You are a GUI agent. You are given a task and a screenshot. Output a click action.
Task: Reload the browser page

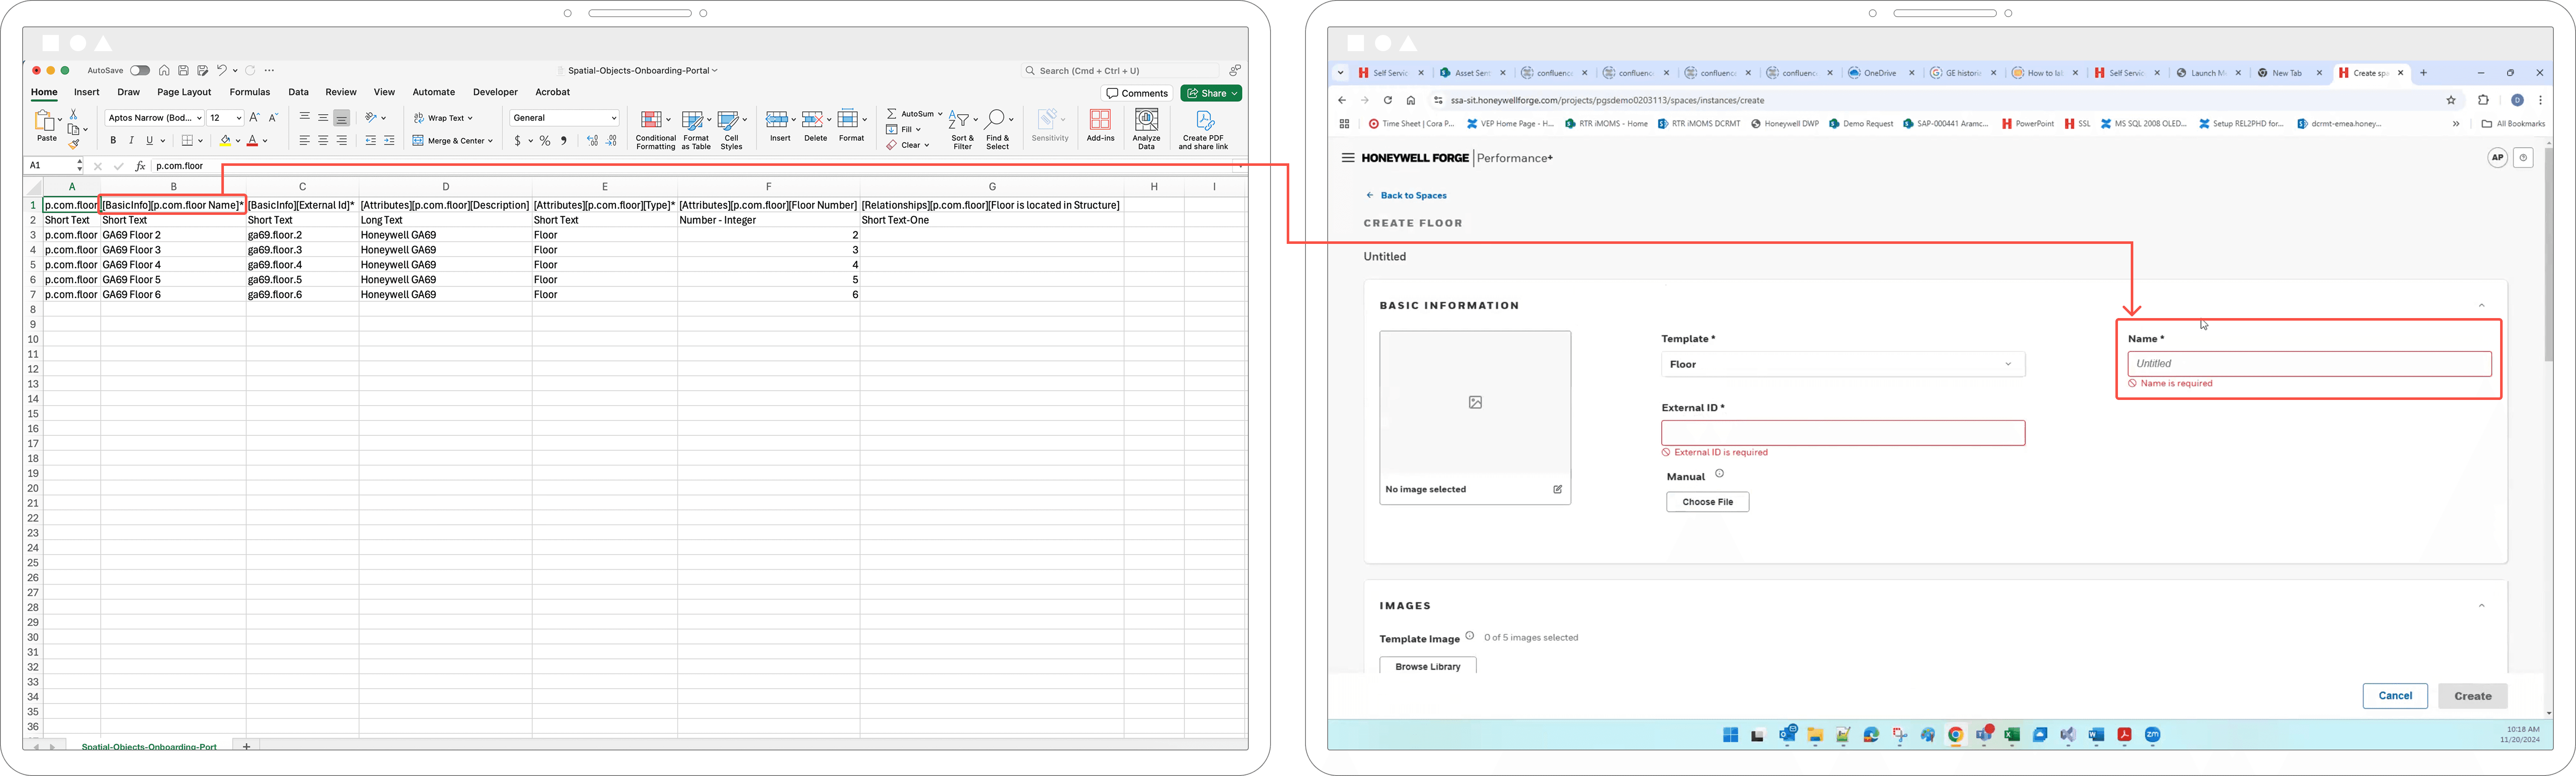1387,100
